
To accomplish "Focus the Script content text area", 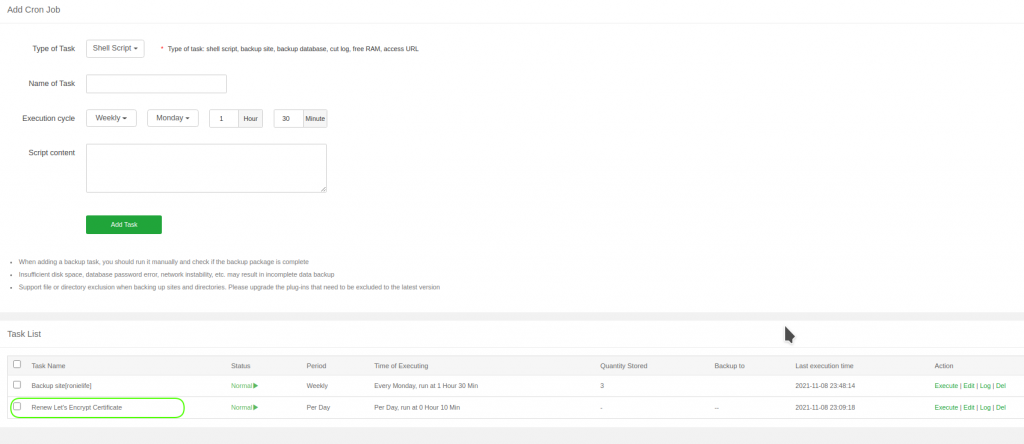I will [206, 168].
